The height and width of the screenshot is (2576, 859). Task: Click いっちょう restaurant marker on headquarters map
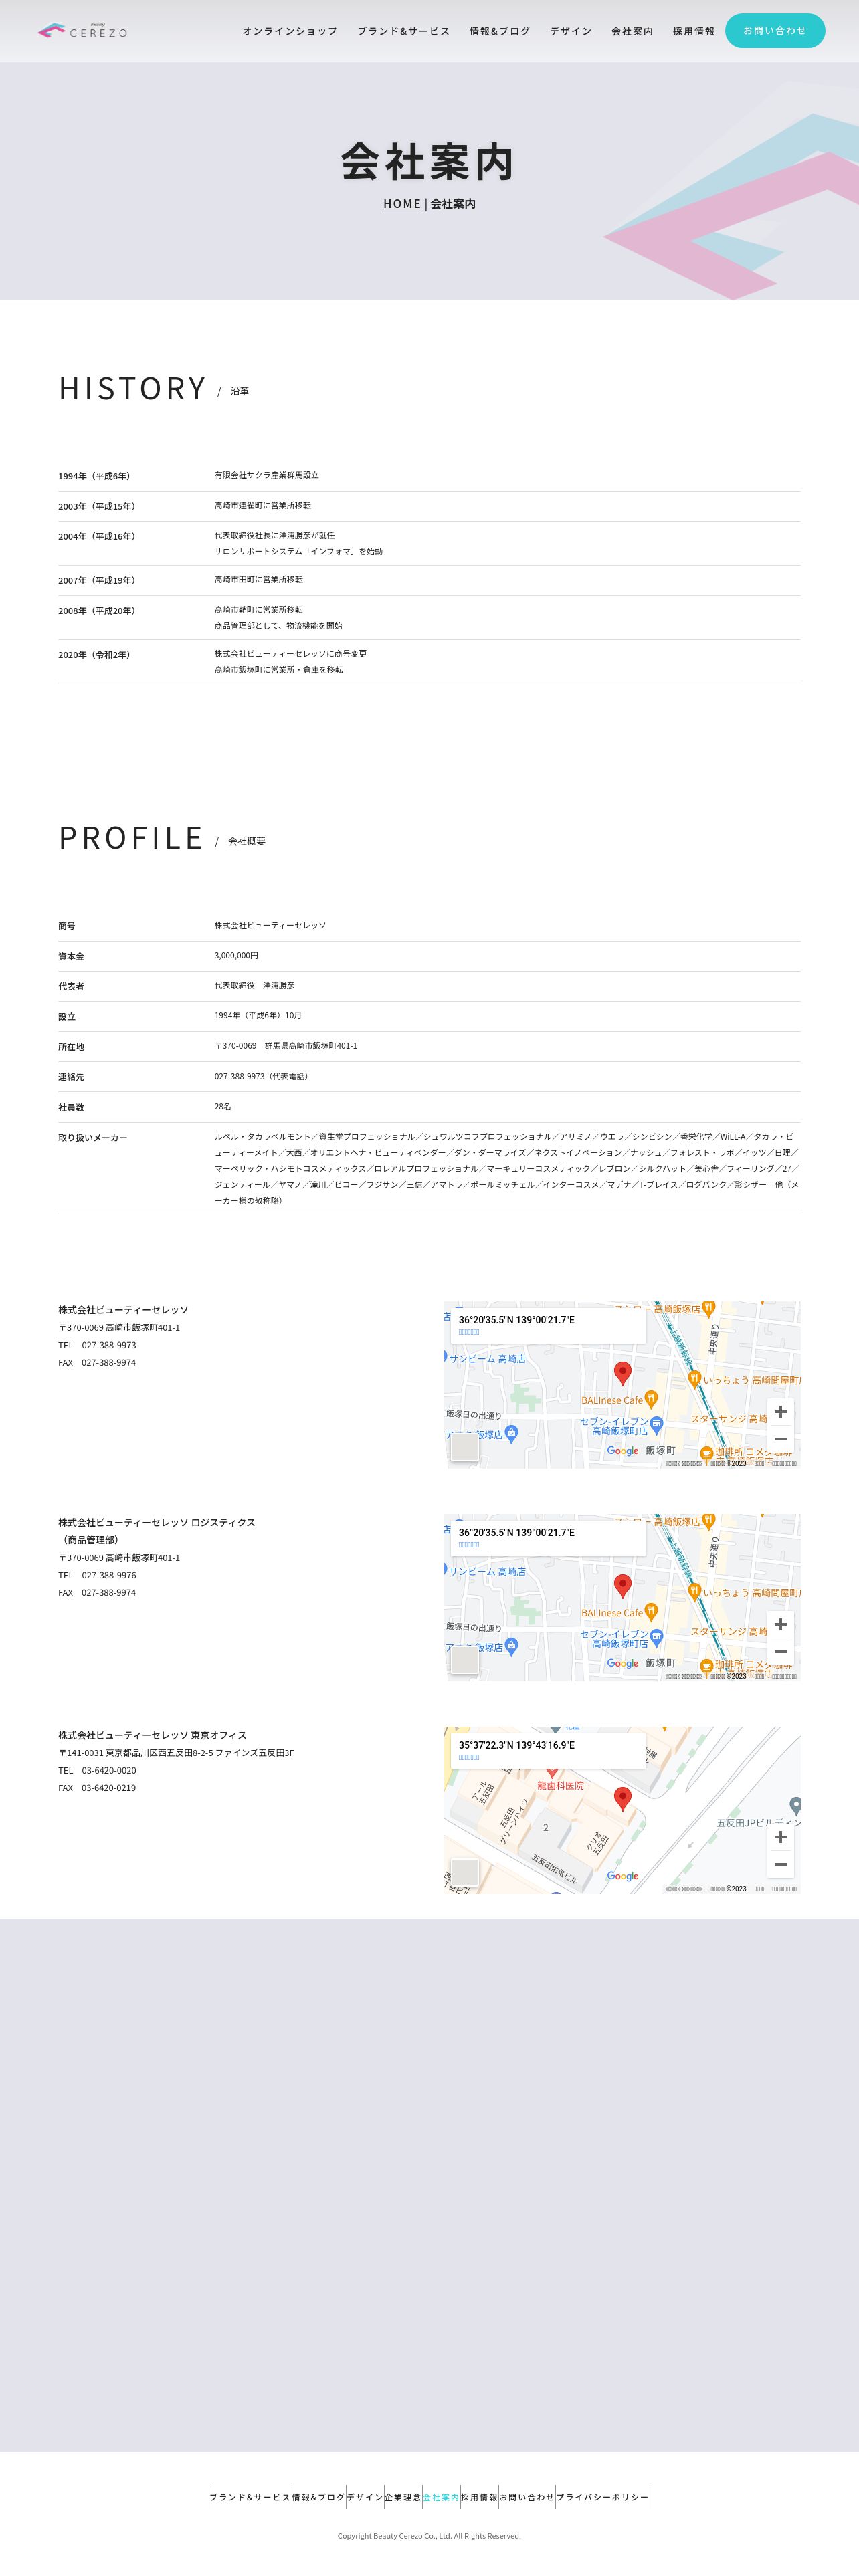[x=694, y=1379]
